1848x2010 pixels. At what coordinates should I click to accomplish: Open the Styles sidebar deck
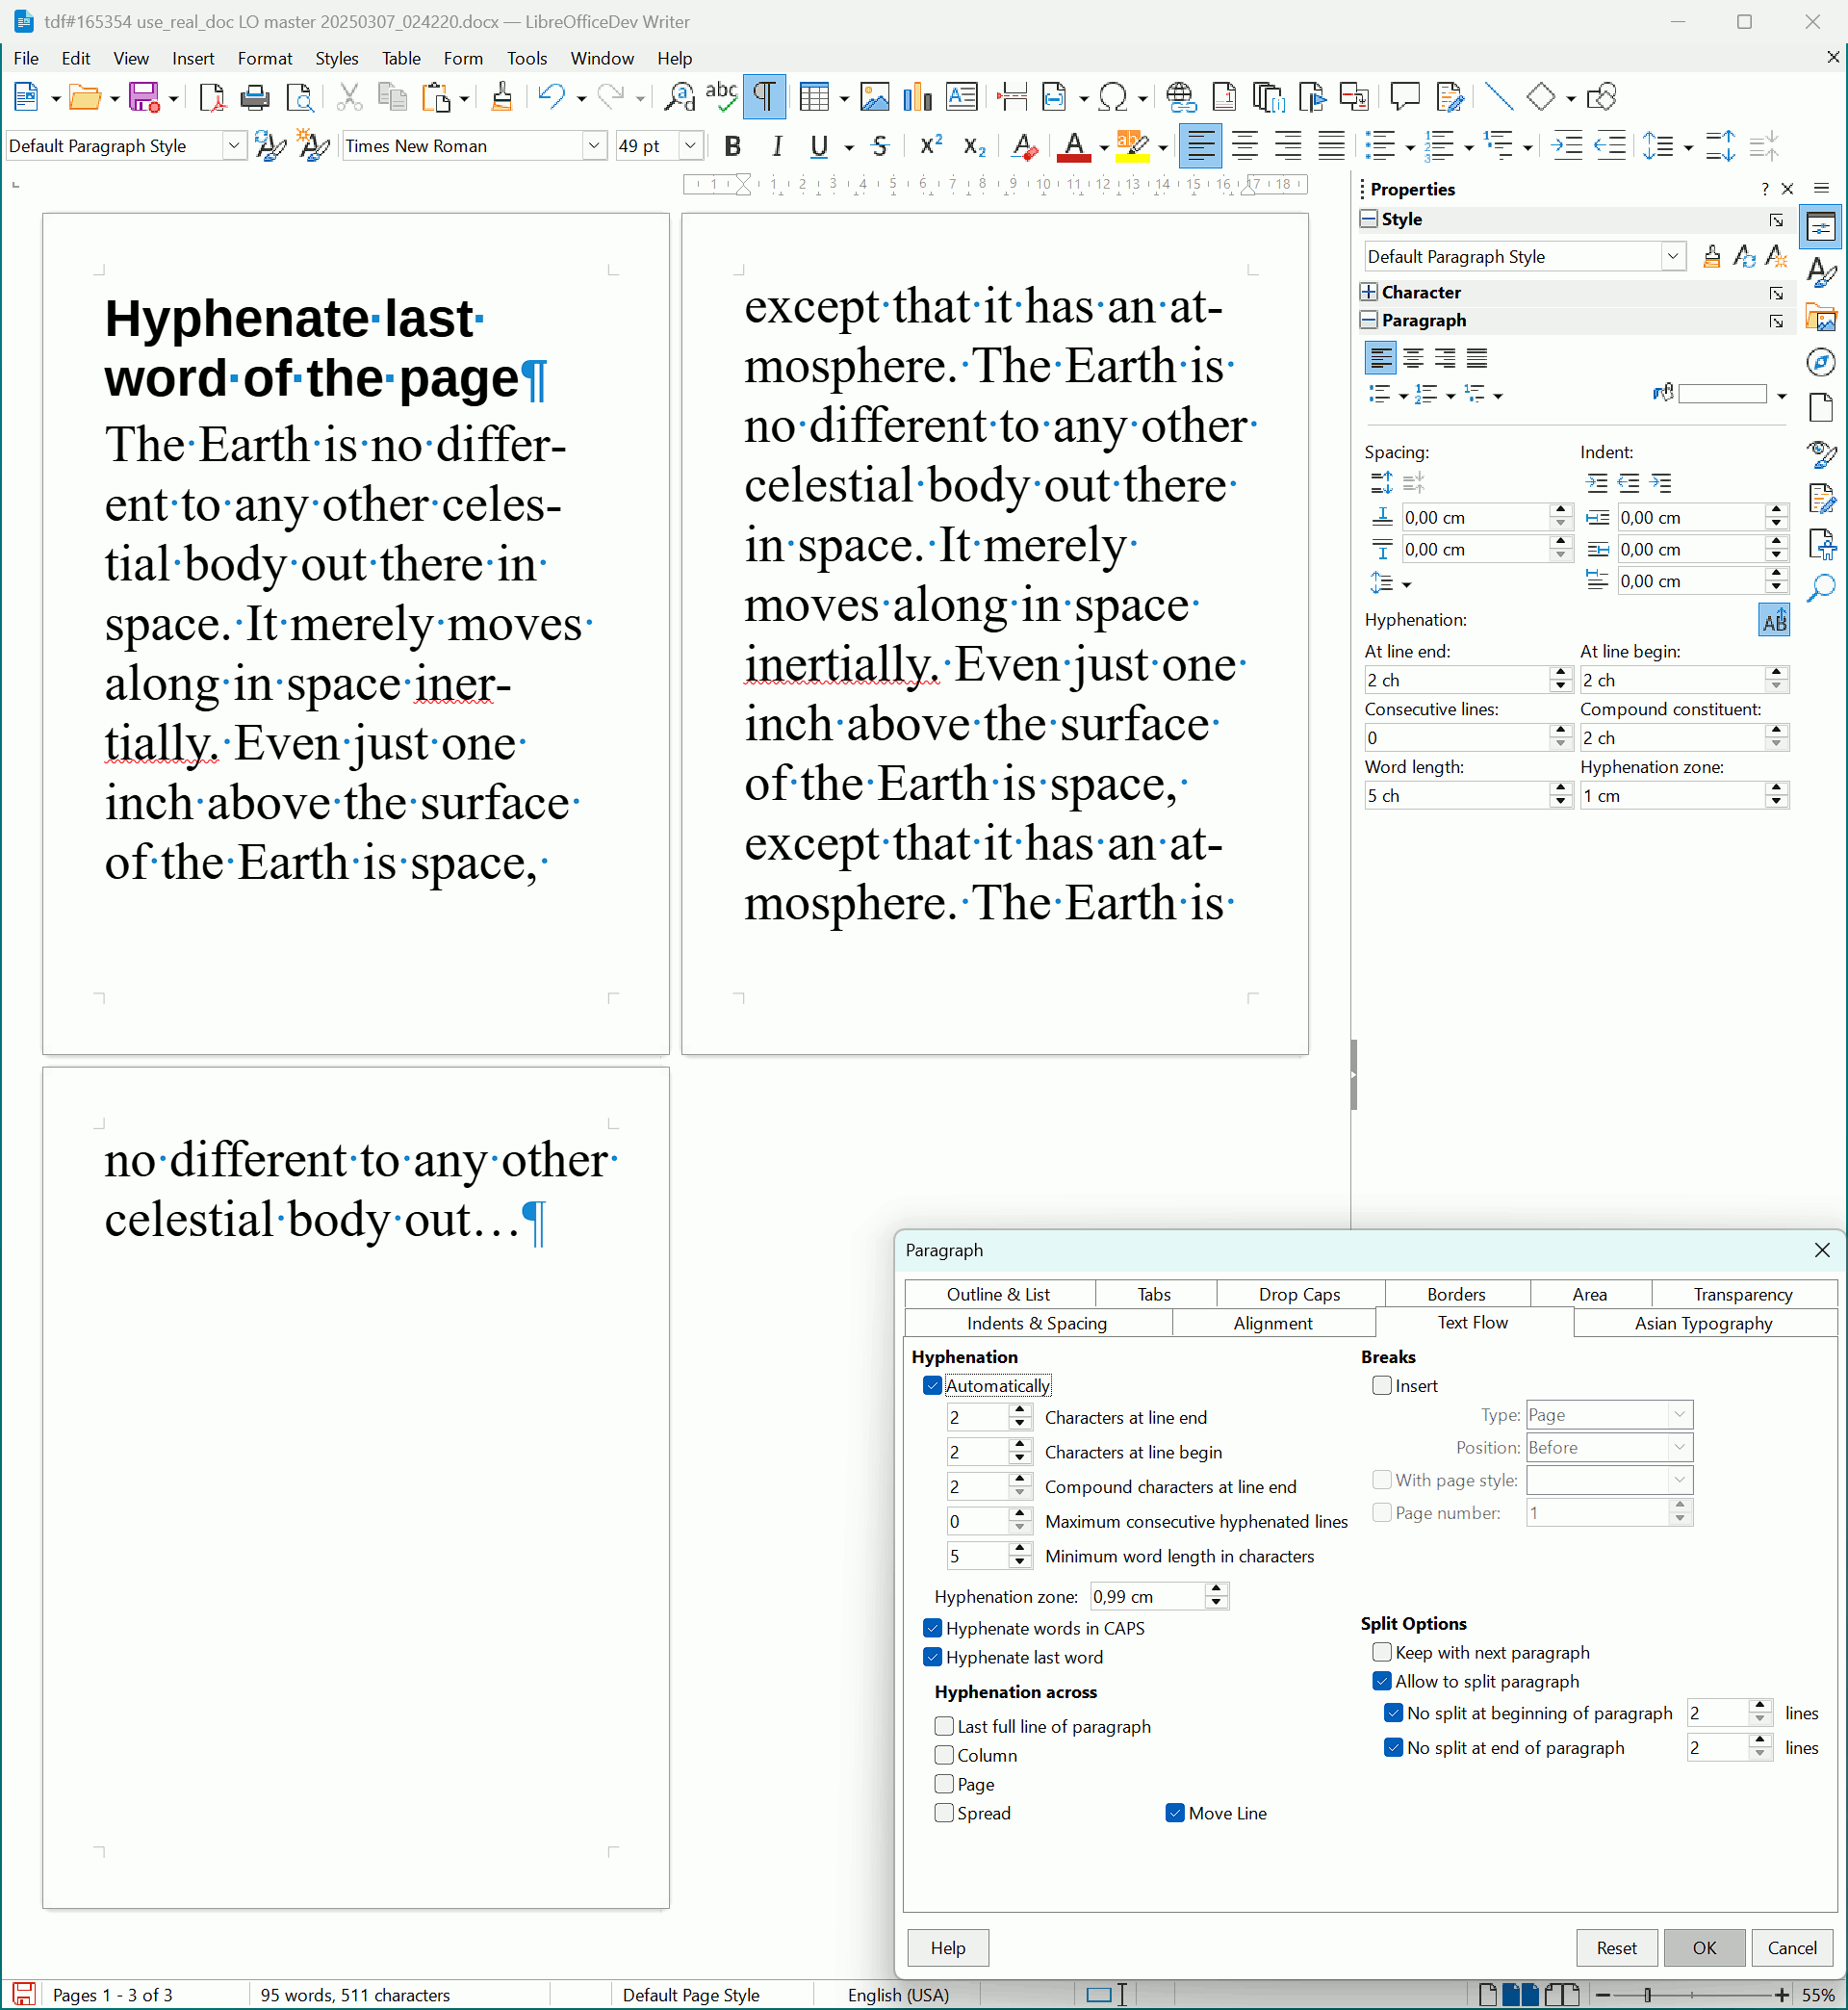pyautogui.click(x=1821, y=272)
